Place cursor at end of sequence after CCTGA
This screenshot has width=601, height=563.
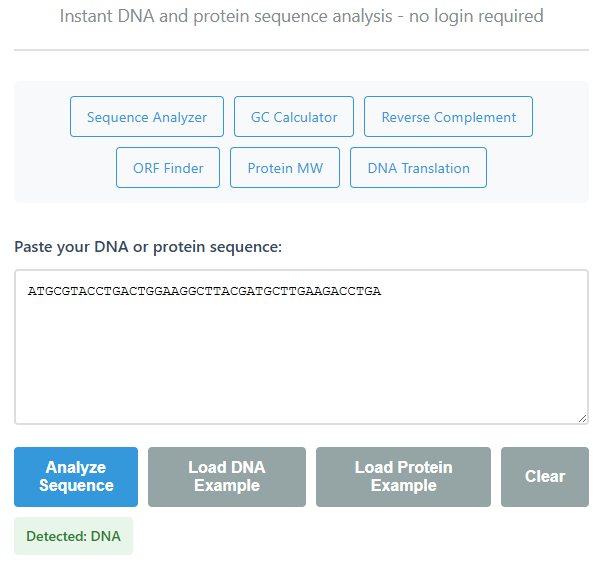point(382,292)
